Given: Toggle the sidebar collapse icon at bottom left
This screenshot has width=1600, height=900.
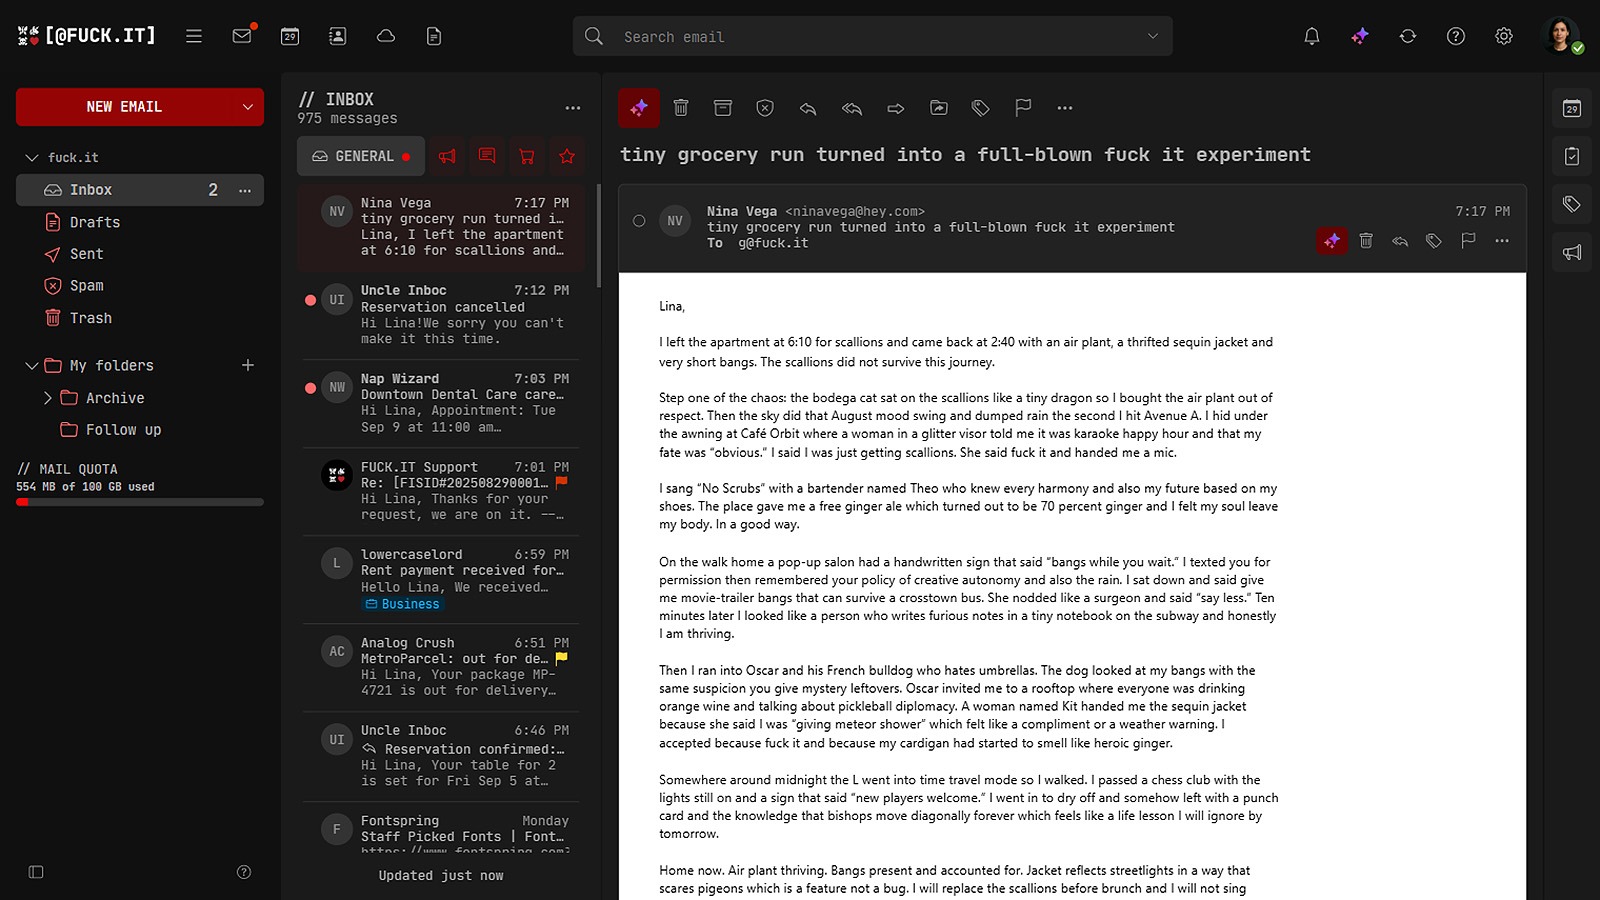Looking at the screenshot, I should (x=36, y=872).
